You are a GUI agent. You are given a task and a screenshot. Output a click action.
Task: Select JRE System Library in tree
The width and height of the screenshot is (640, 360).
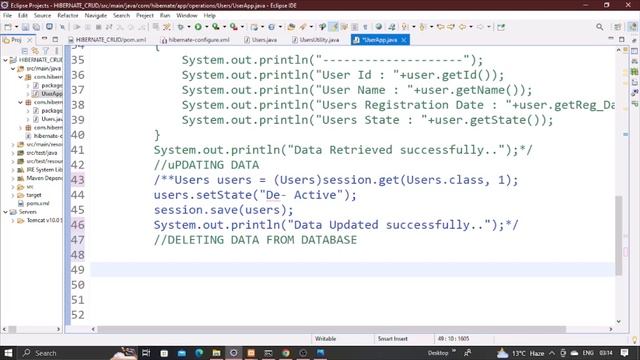[44, 170]
